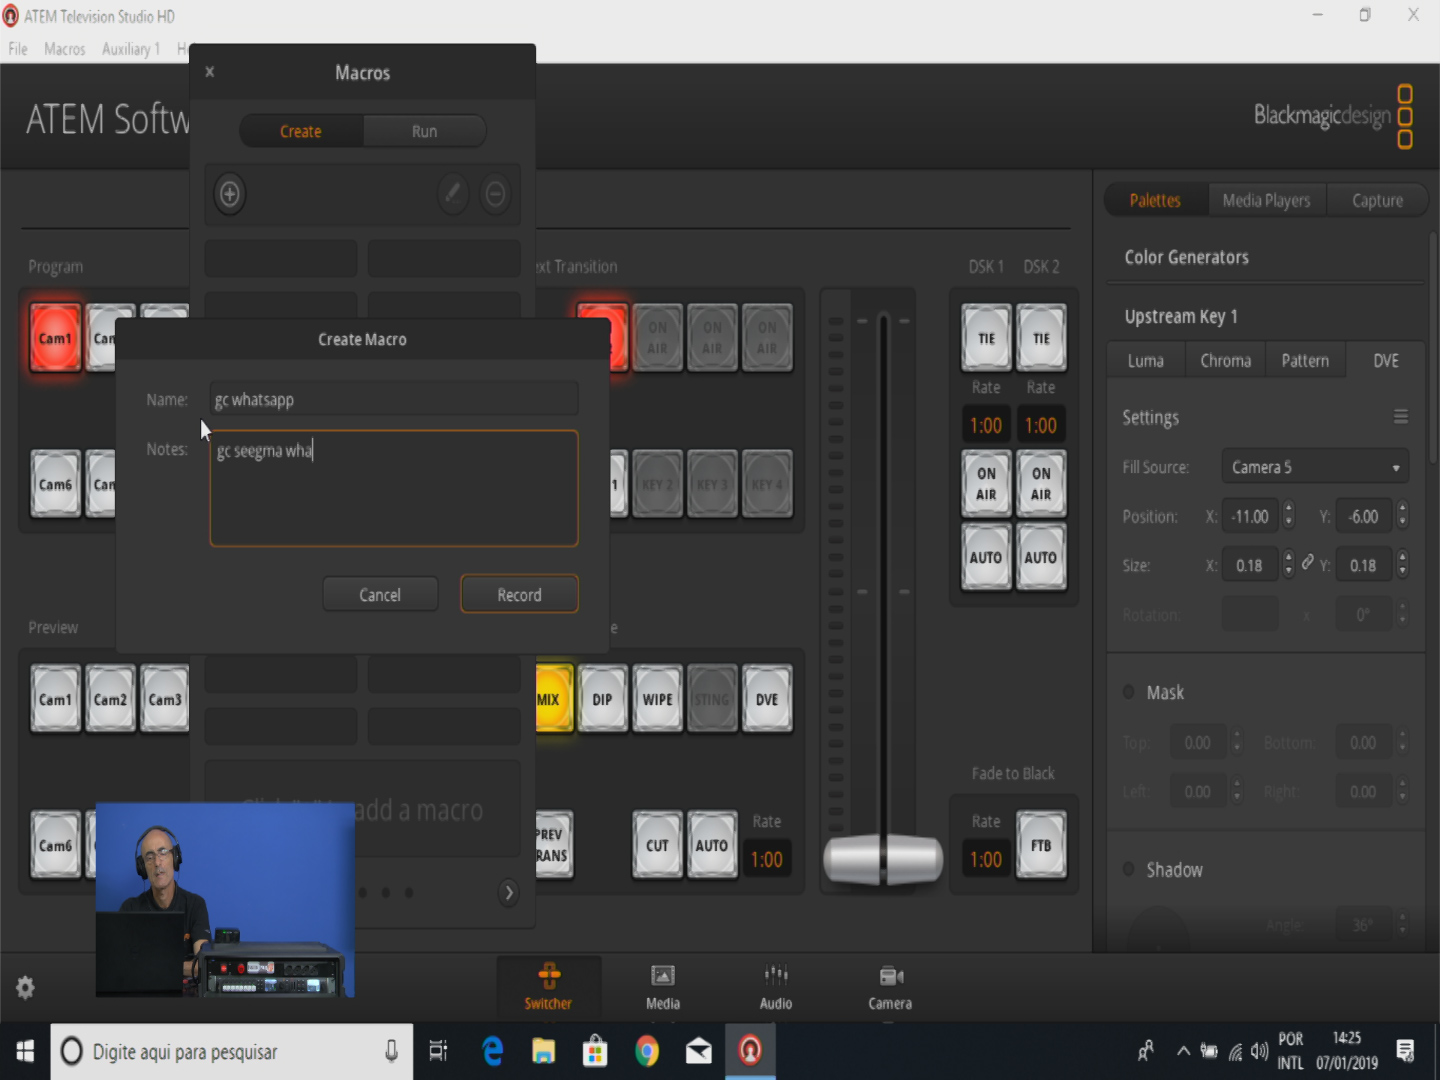The height and width of the screenshot is (1080, 1440).
Task: Click the CUT transition button
Action: (x=657, y=845)
